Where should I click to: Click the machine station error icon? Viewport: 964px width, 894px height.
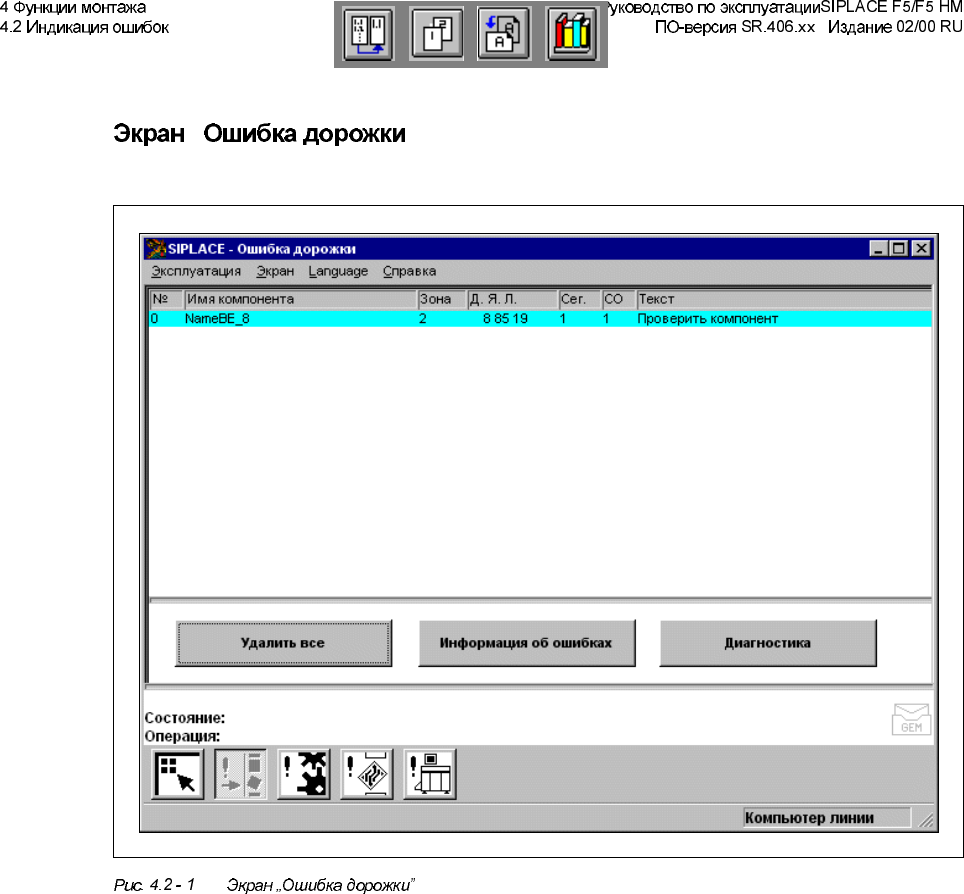coord(430,774)
